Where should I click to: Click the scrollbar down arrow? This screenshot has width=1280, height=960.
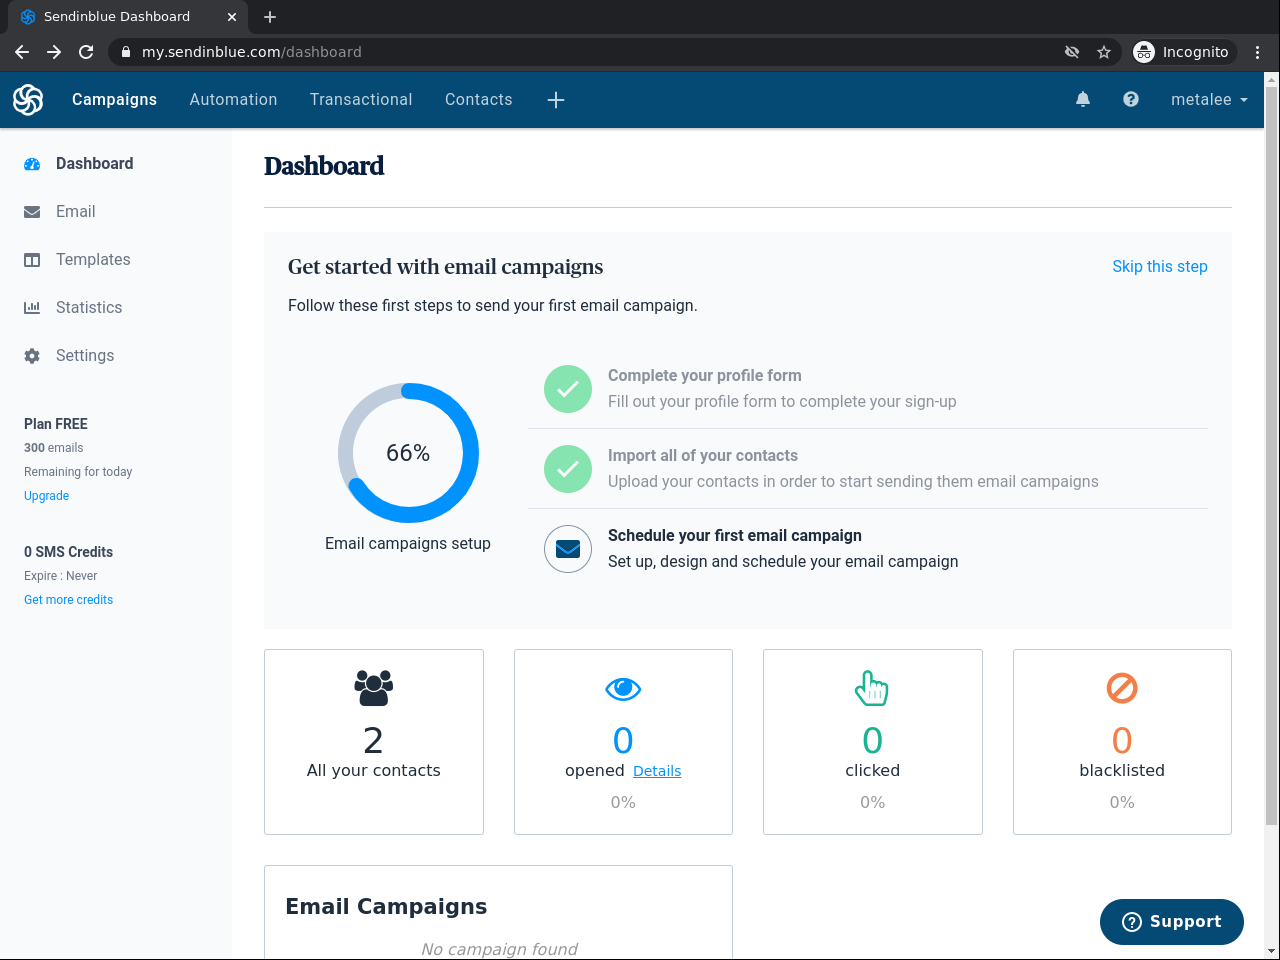click(x=1272, y=951)
